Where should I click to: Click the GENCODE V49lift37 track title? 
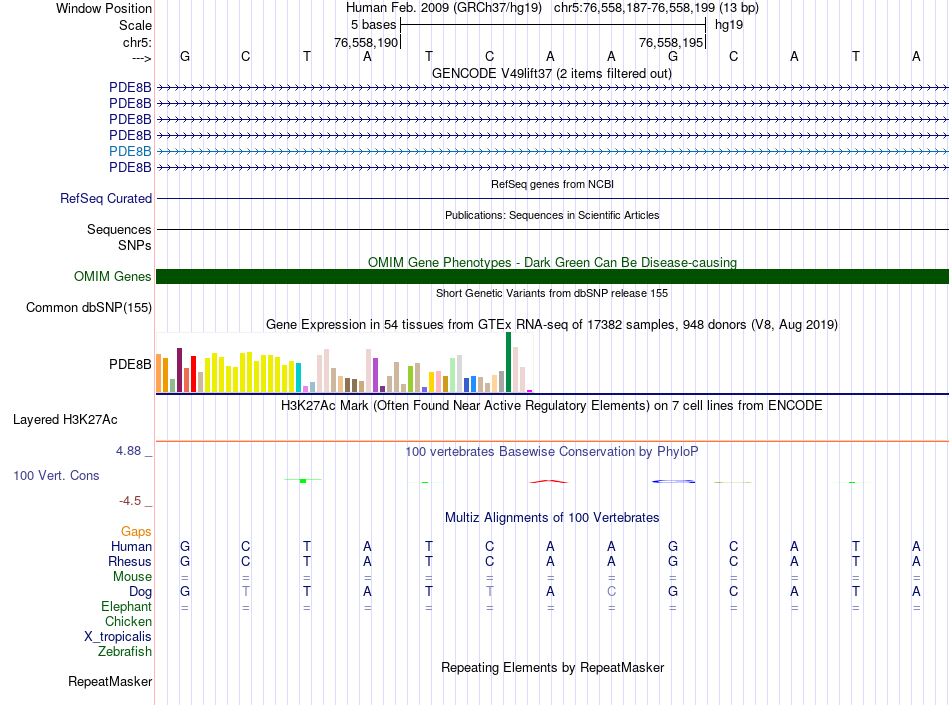tap(552, 74)
